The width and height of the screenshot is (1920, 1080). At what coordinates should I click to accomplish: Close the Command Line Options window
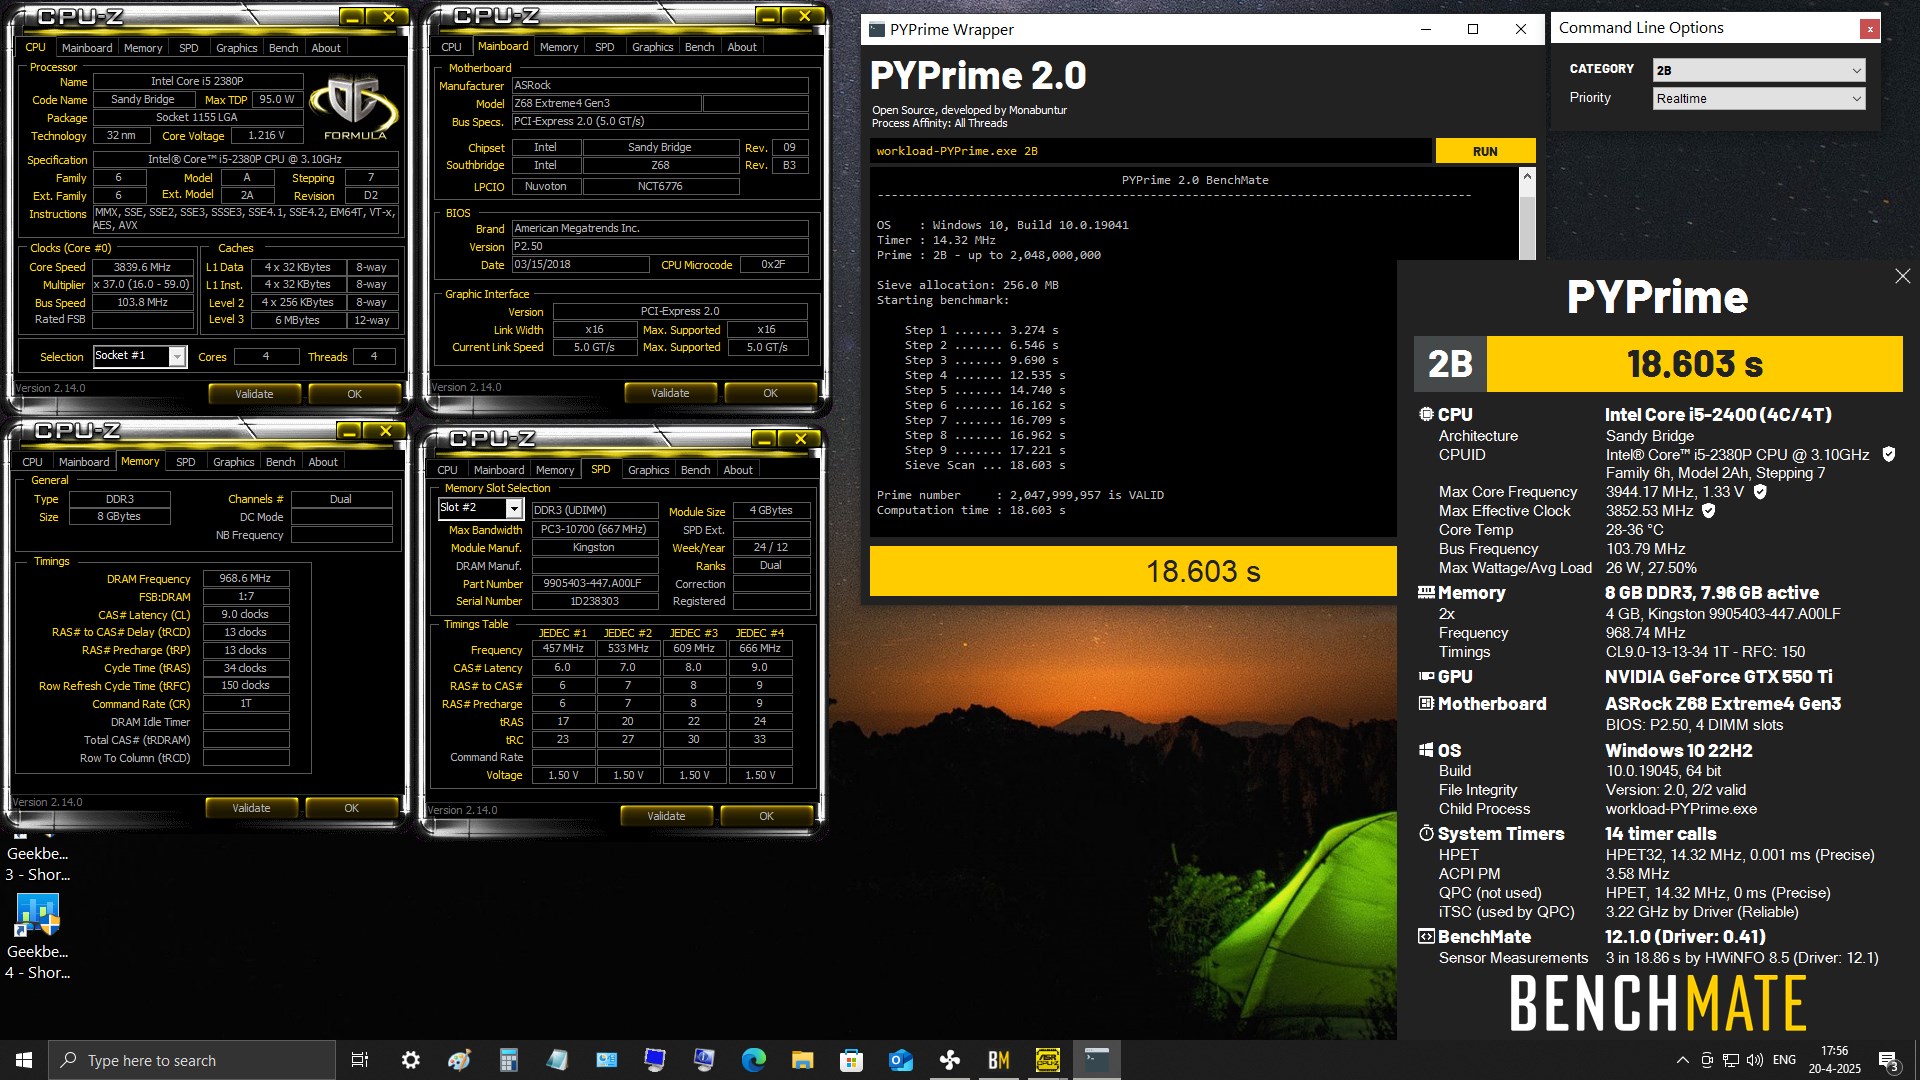[1869, 29]
